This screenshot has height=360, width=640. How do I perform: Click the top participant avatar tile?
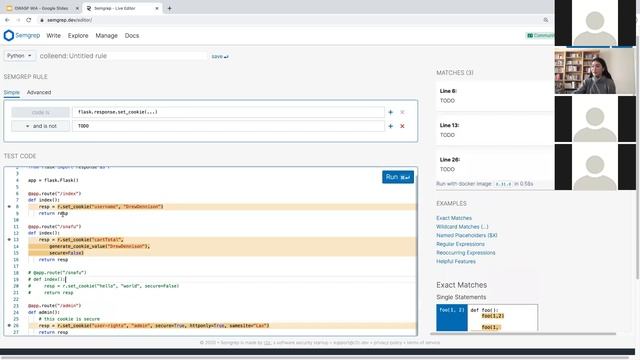595,23
